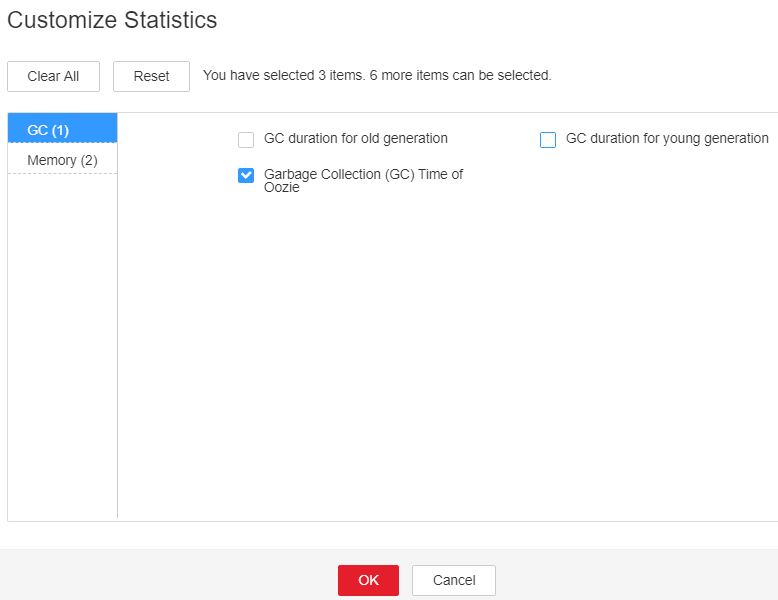Click the 'GC duration for young generation' label text
778x600 pixels.
click(x=667, y=138)
